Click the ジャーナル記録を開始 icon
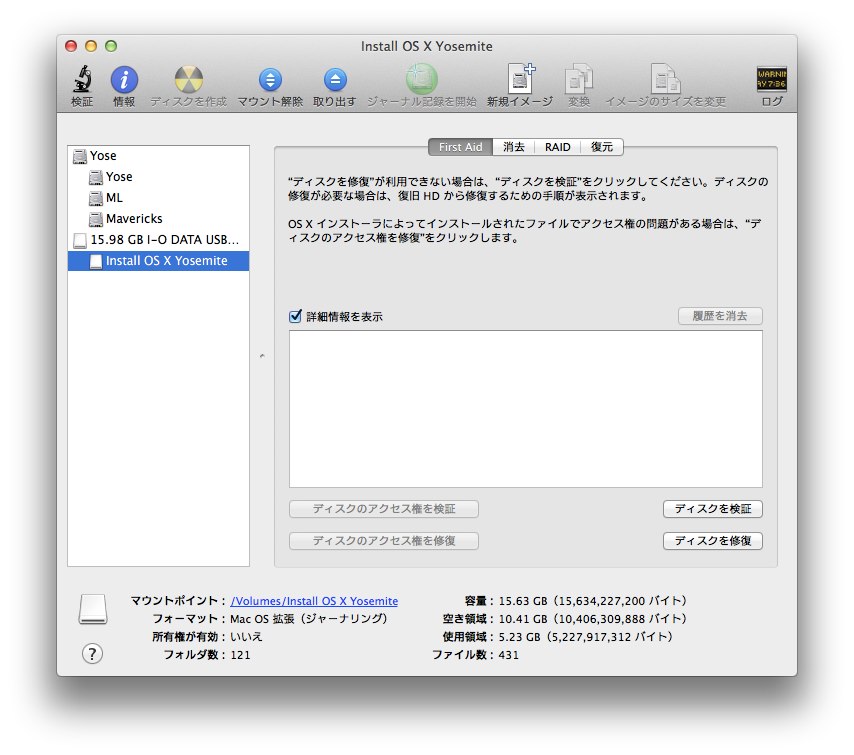 pos(422,80)
